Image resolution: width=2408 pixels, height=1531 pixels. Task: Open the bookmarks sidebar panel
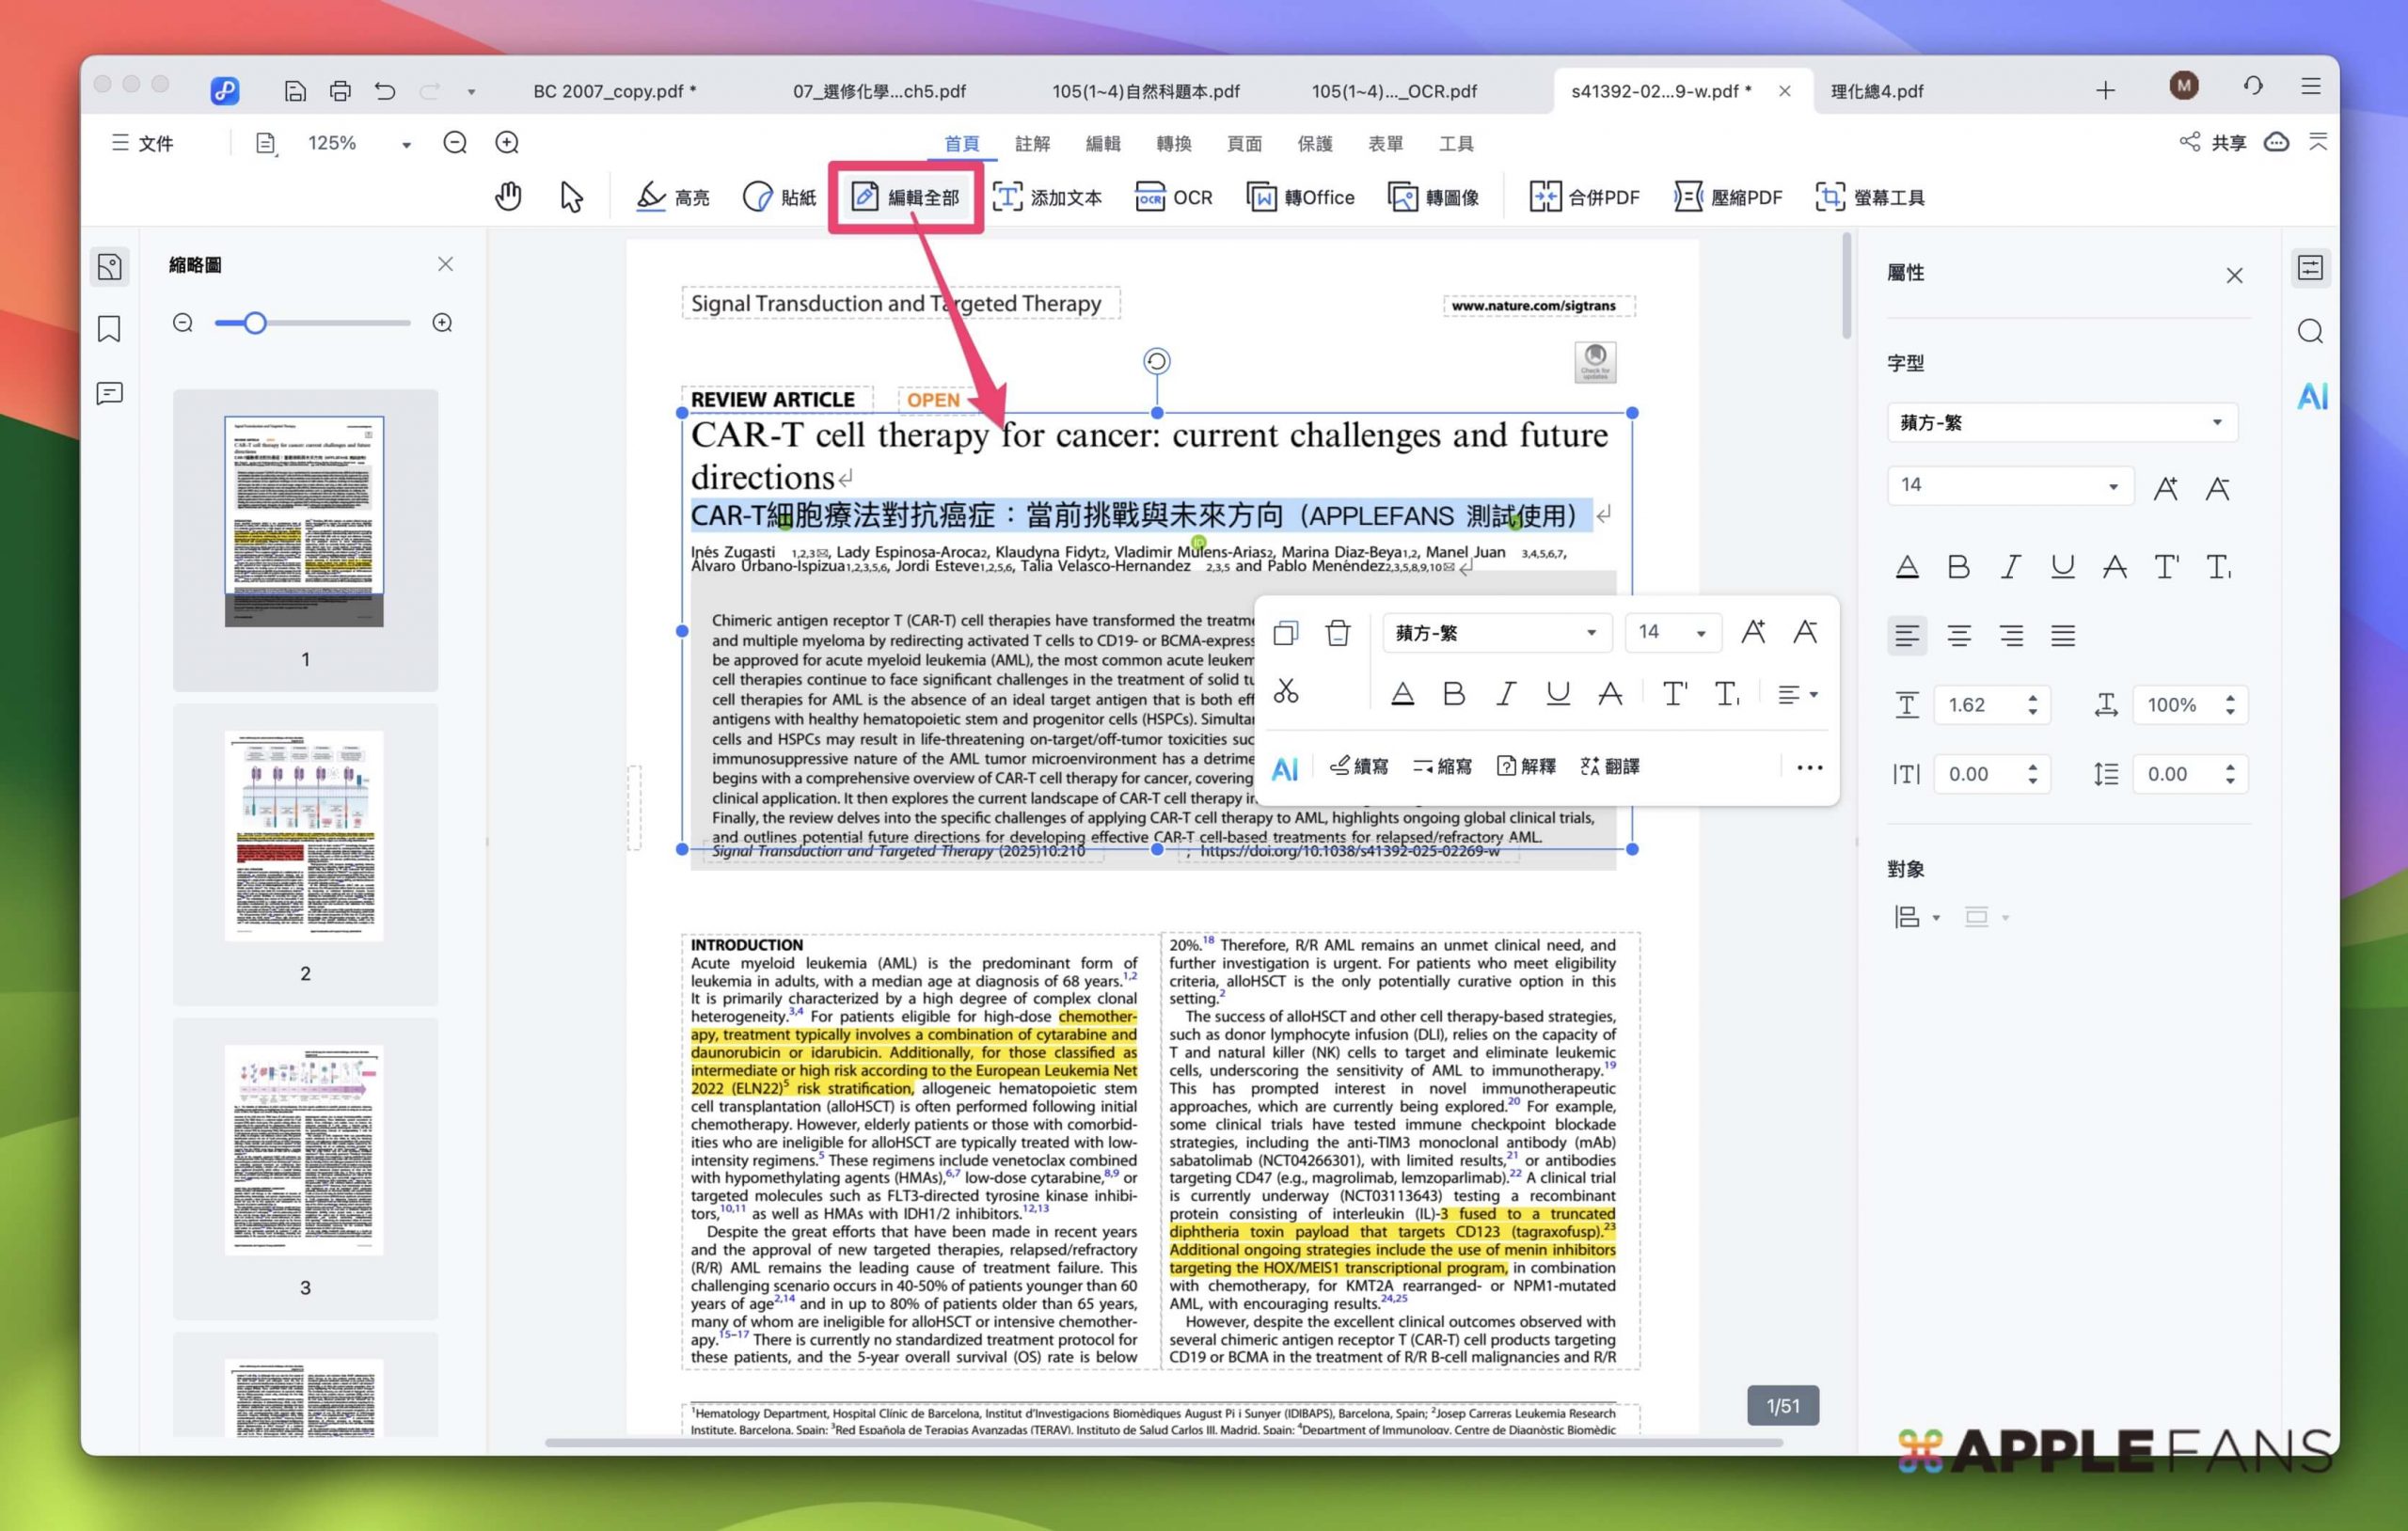(109, 330)
